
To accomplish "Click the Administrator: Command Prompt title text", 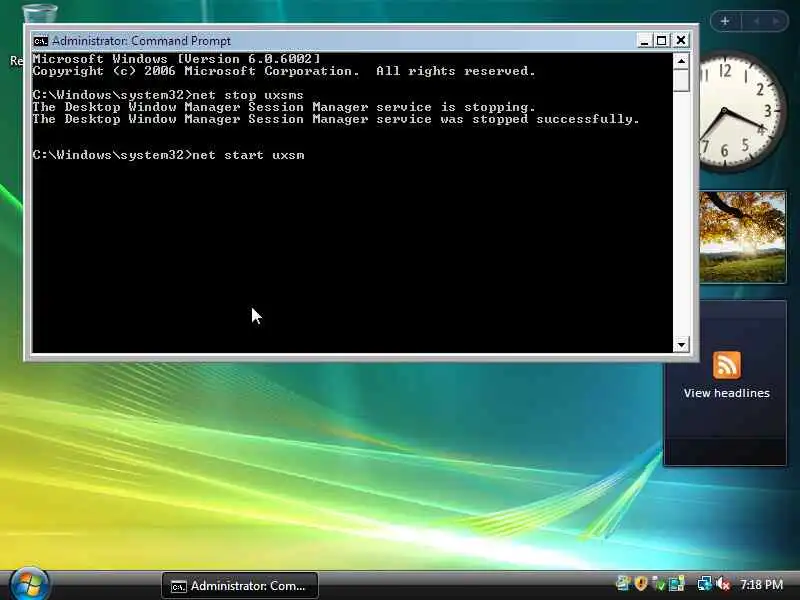I will (141, 41).
